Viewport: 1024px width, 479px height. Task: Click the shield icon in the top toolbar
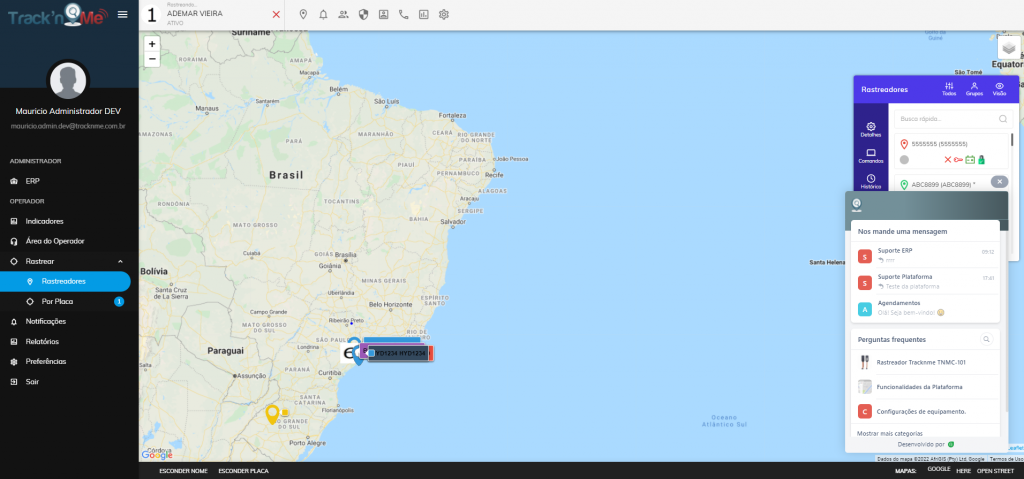coord(364,14)
